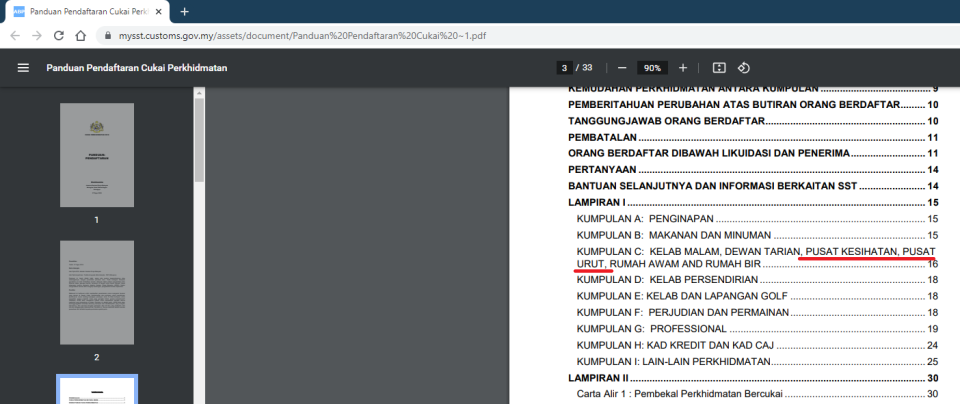This screenshot has width=960, height=404.
Task: Click the address bar URL field
Action: [x=303, y=36]
